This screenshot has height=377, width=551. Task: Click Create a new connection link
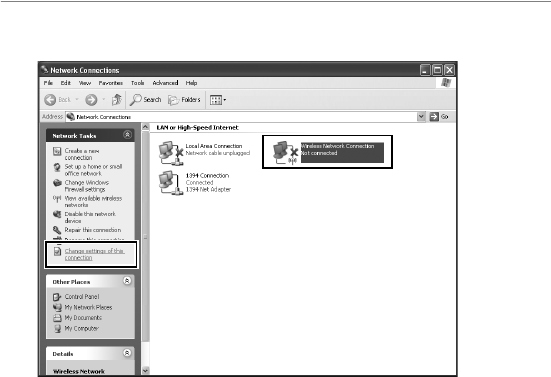pos(82,154)
